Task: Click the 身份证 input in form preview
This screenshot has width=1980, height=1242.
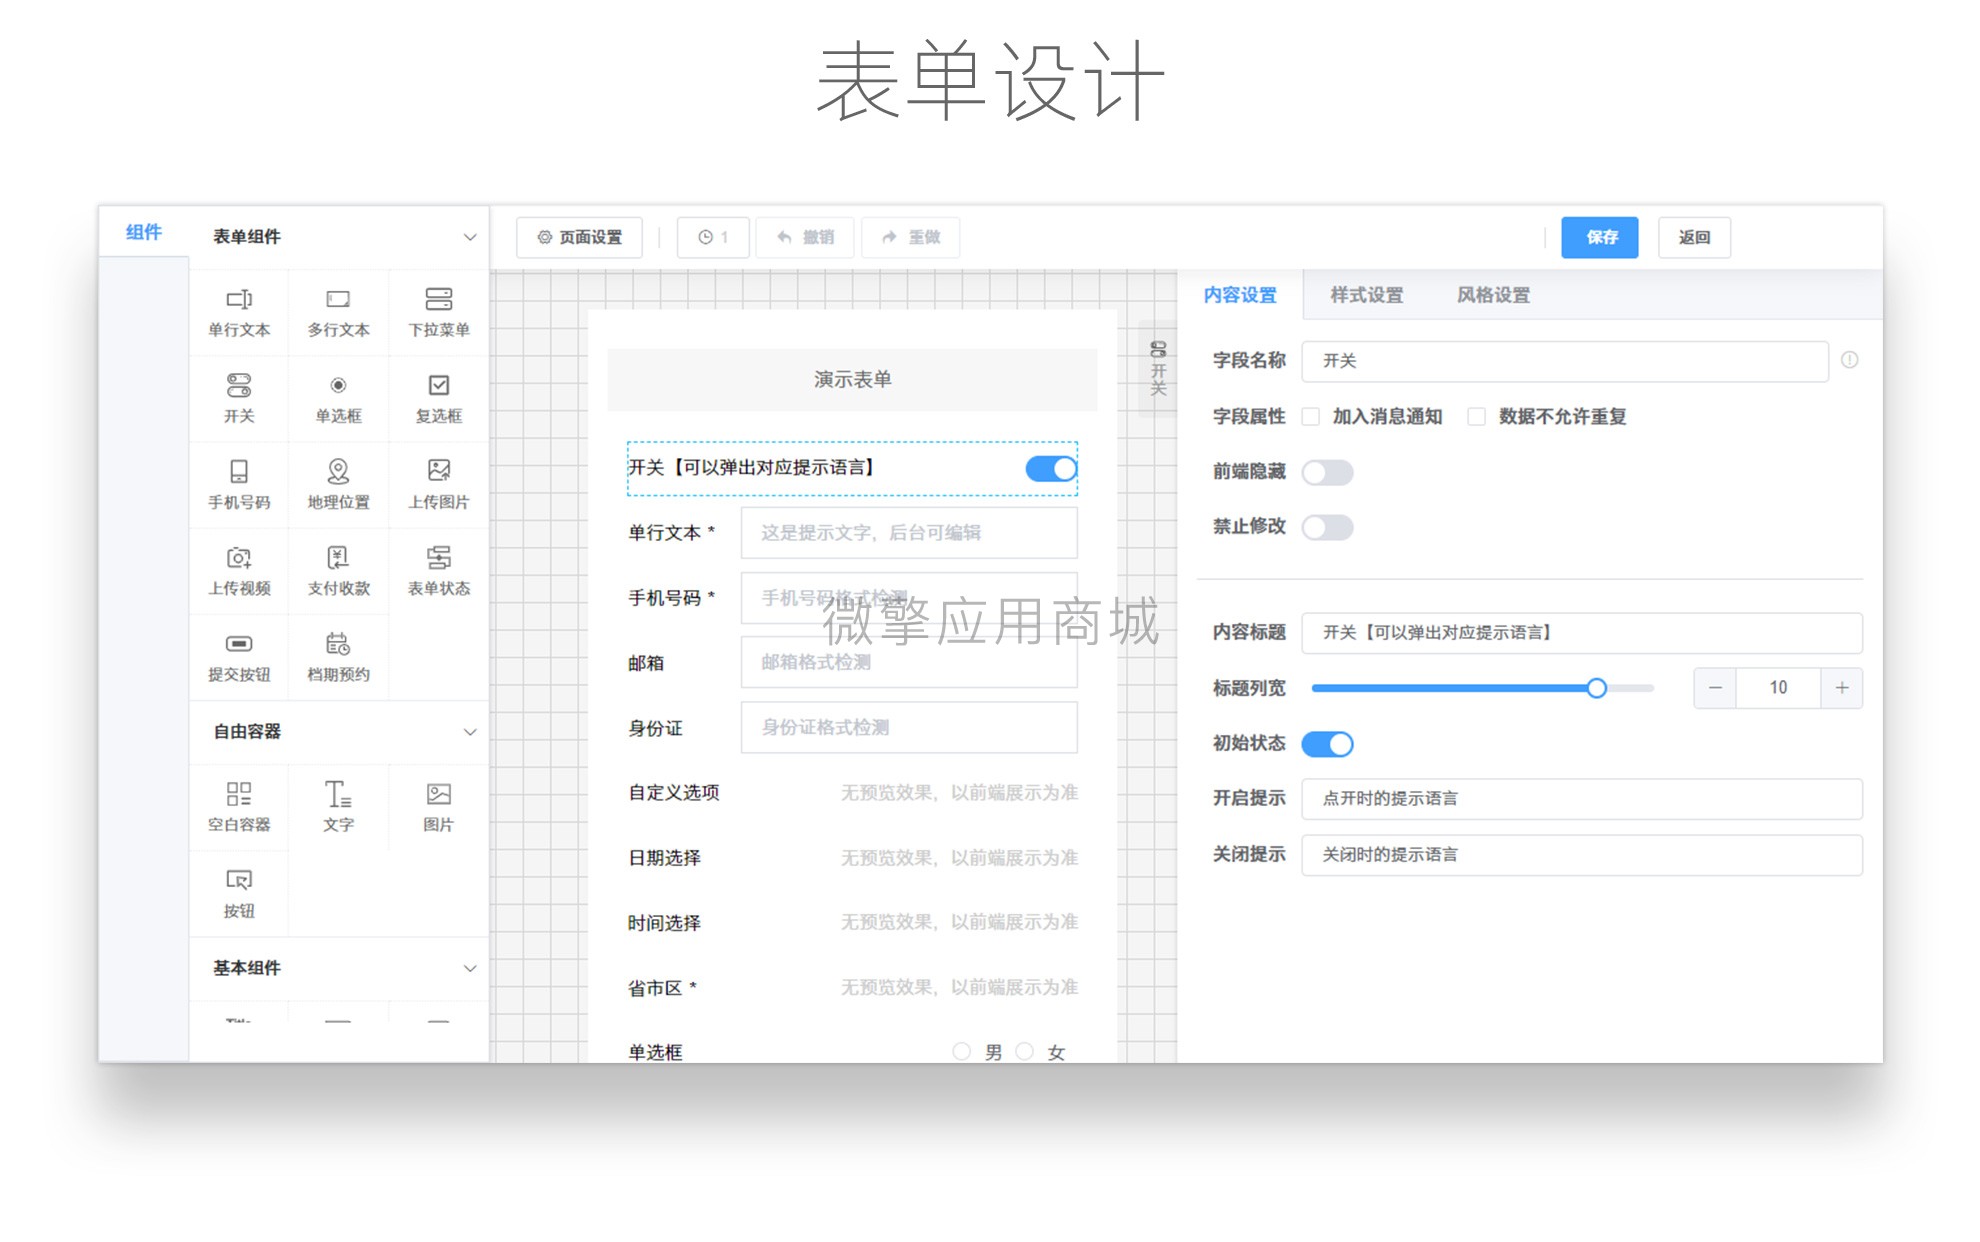Action: click(x=909, y=728)
